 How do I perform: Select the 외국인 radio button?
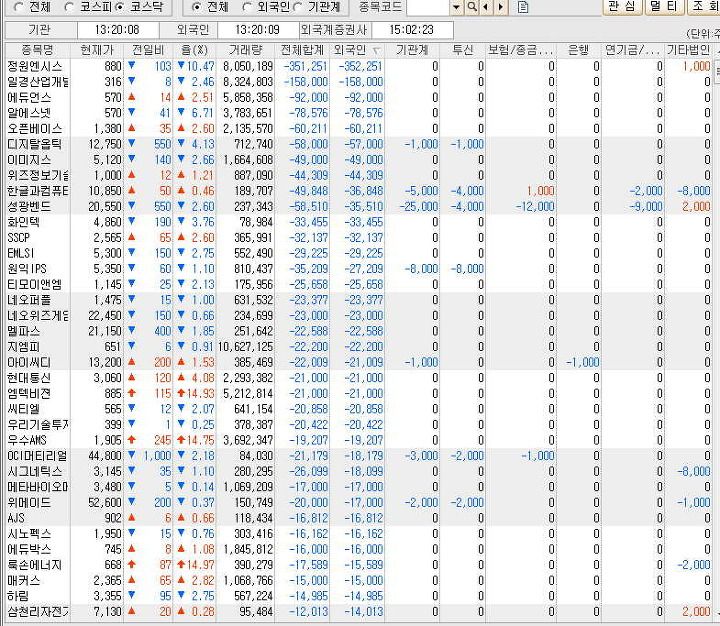(247, 7)
